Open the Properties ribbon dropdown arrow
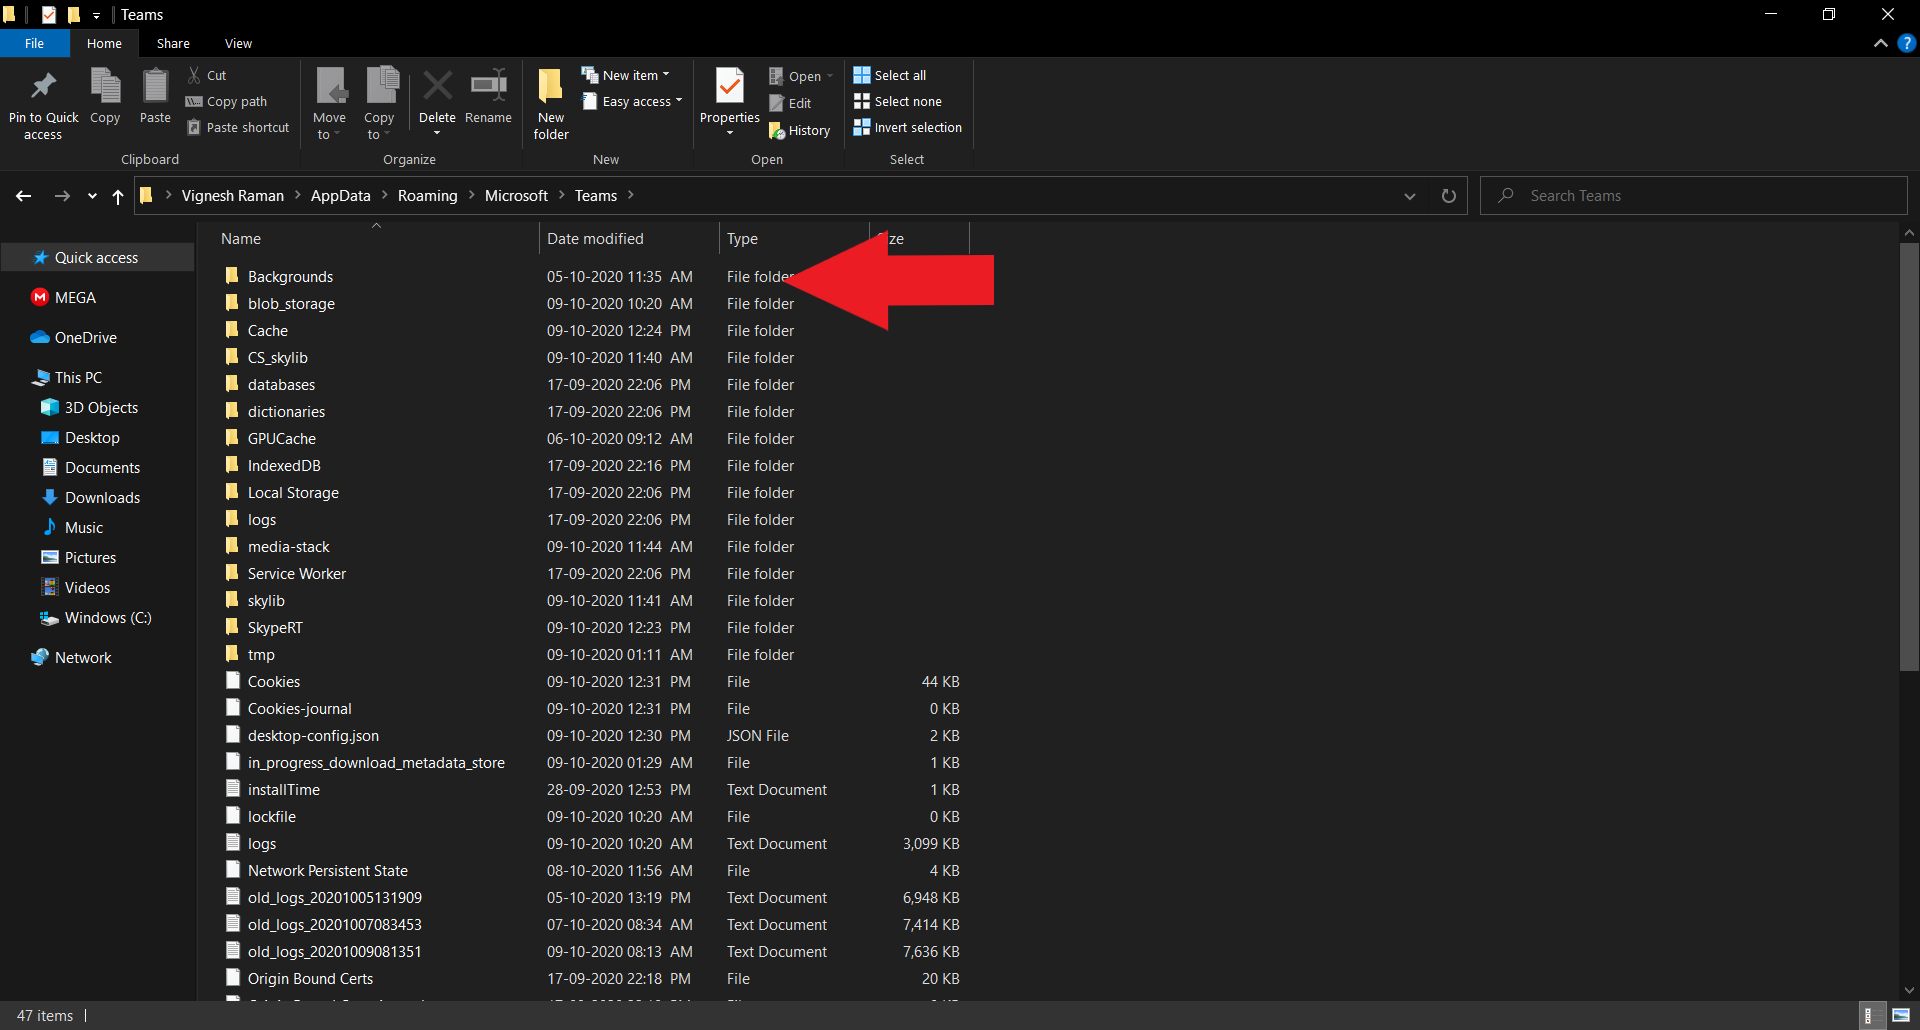1920x1030 pixels. click(730, 134)
